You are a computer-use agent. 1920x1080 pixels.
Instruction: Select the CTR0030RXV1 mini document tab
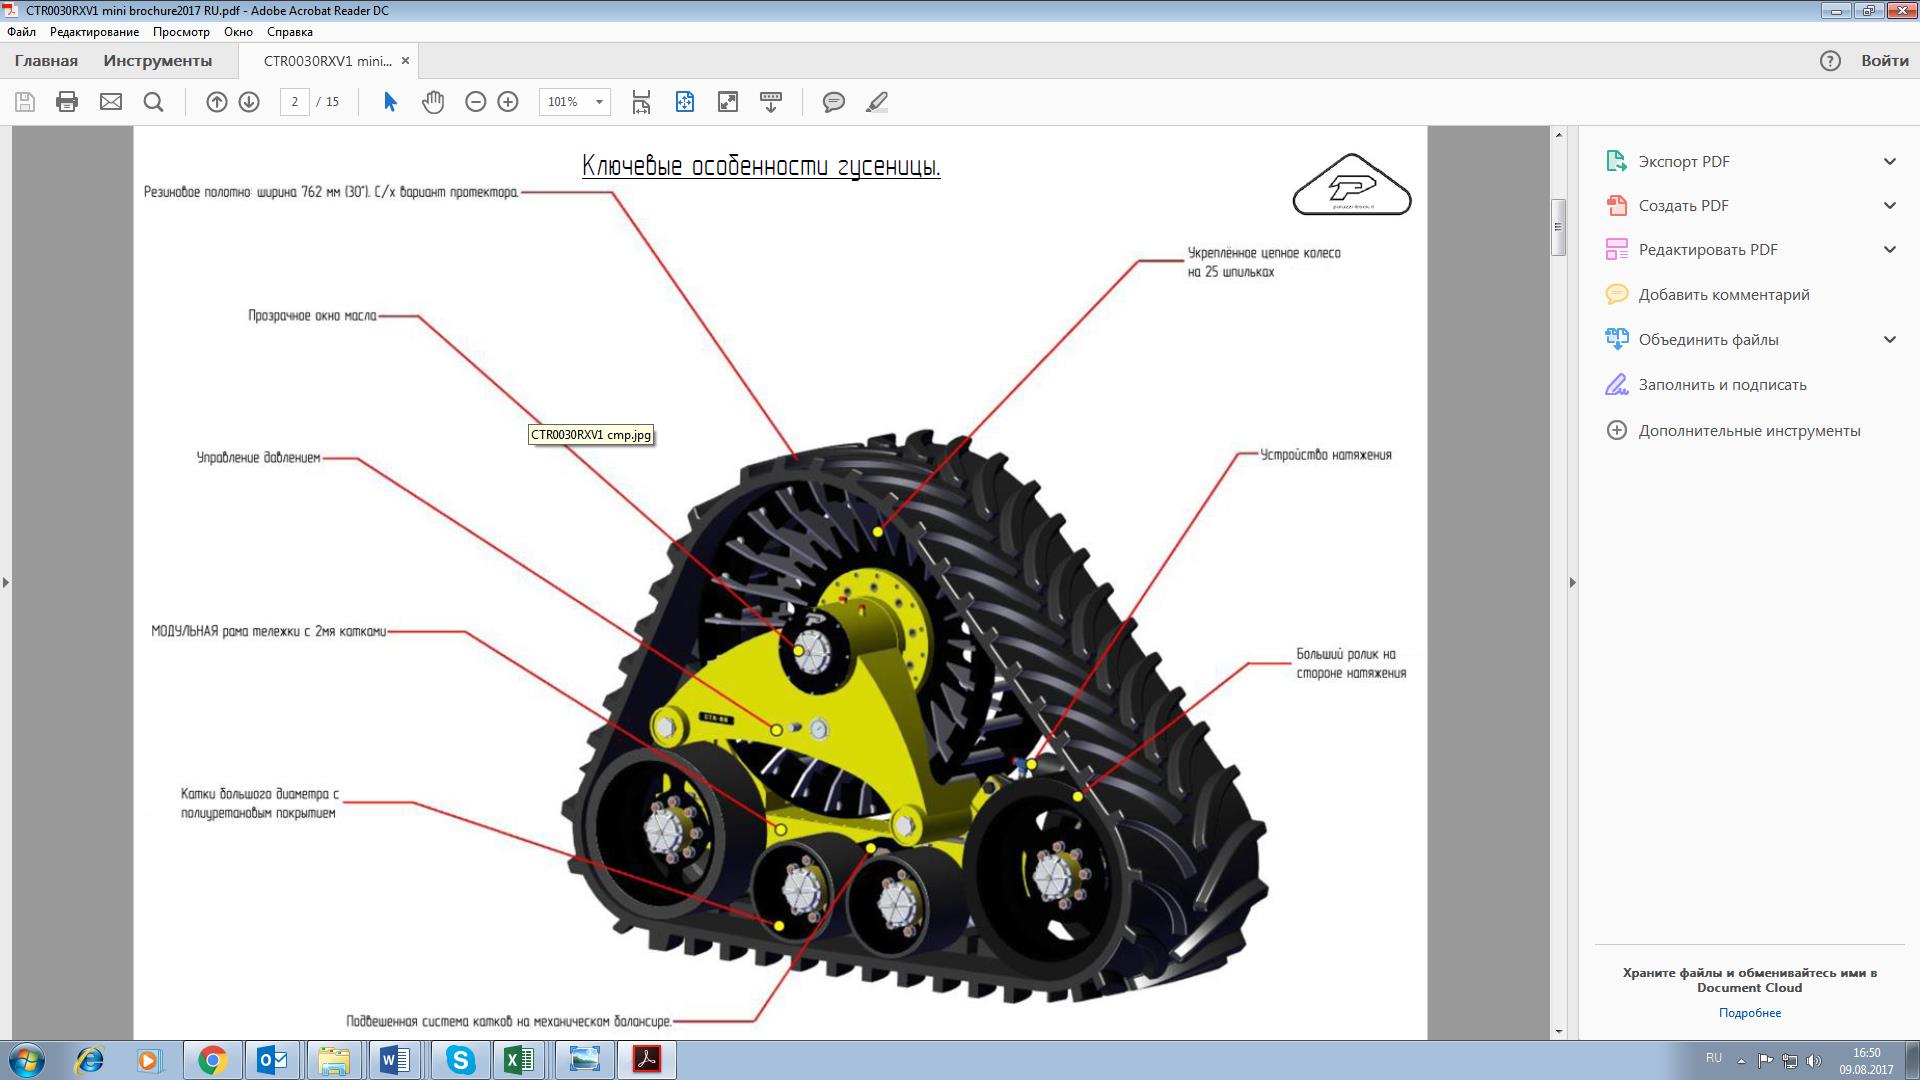(327, 61)
